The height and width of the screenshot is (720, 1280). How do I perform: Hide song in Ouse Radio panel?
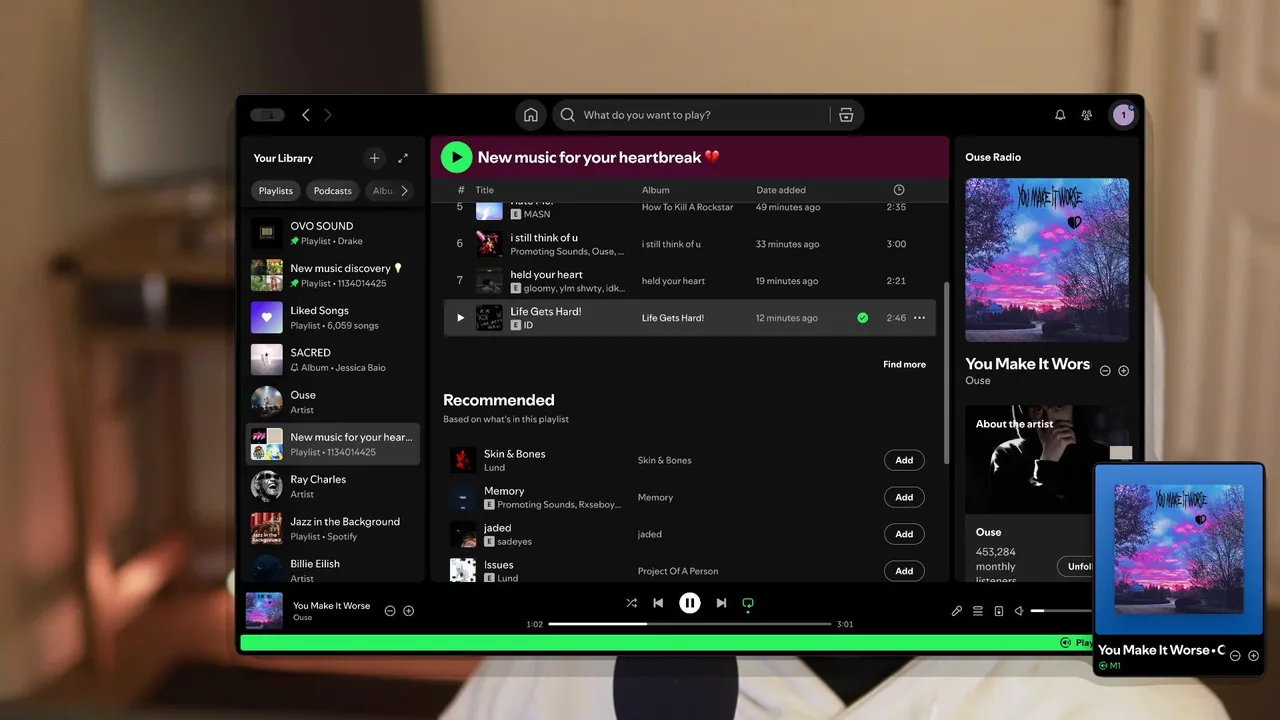1105,371
